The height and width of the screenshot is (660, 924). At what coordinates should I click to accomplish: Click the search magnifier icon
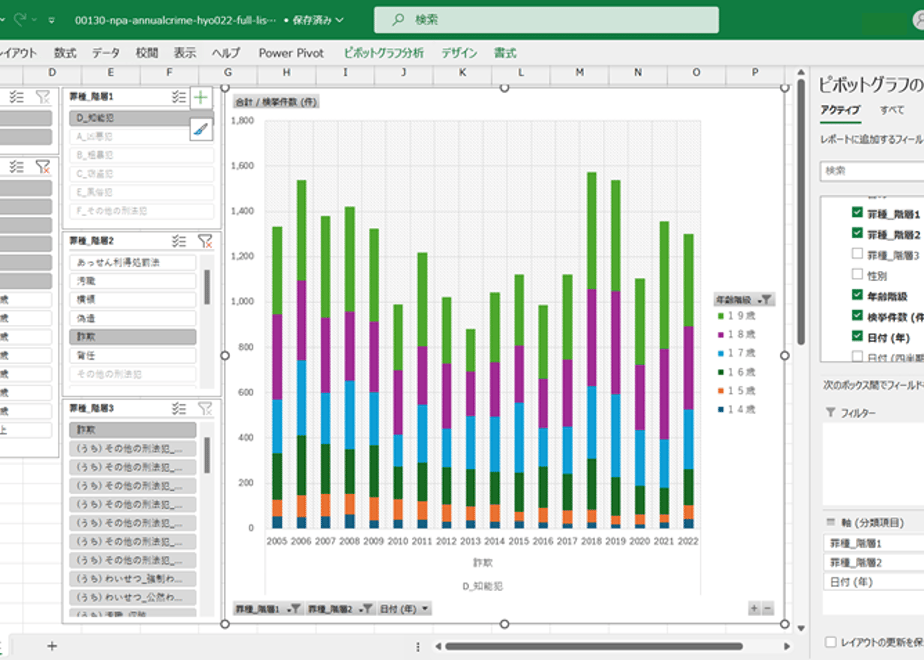[x=398, y=19]
